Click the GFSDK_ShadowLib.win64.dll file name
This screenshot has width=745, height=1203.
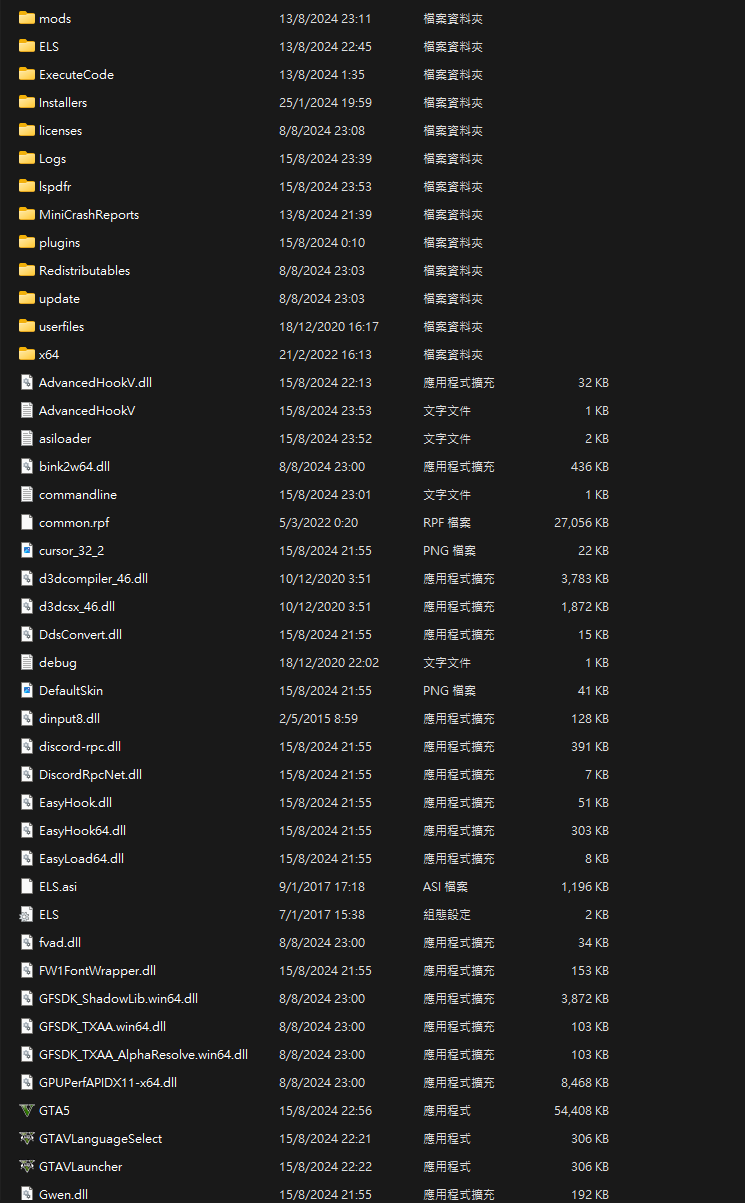tap(118, 998)
